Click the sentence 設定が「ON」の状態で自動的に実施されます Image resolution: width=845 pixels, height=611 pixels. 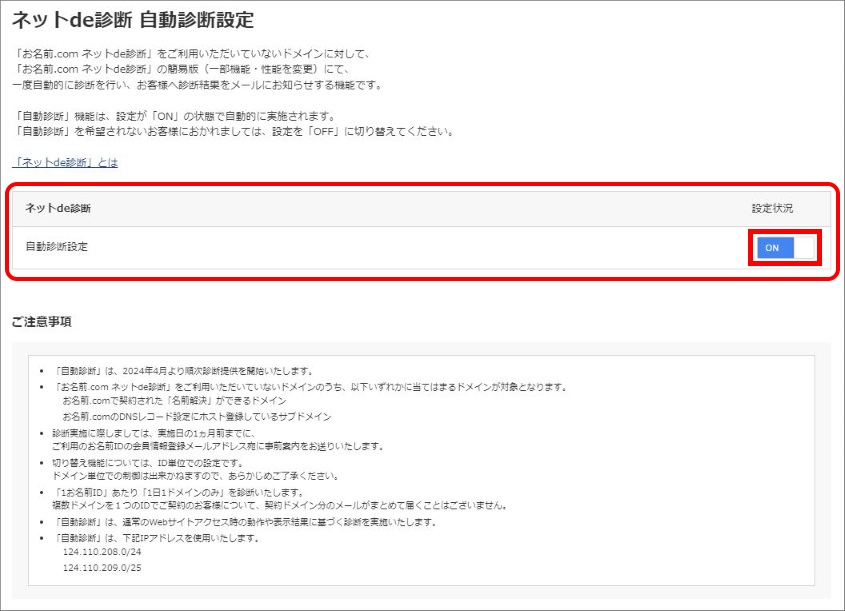click(175, 116)
